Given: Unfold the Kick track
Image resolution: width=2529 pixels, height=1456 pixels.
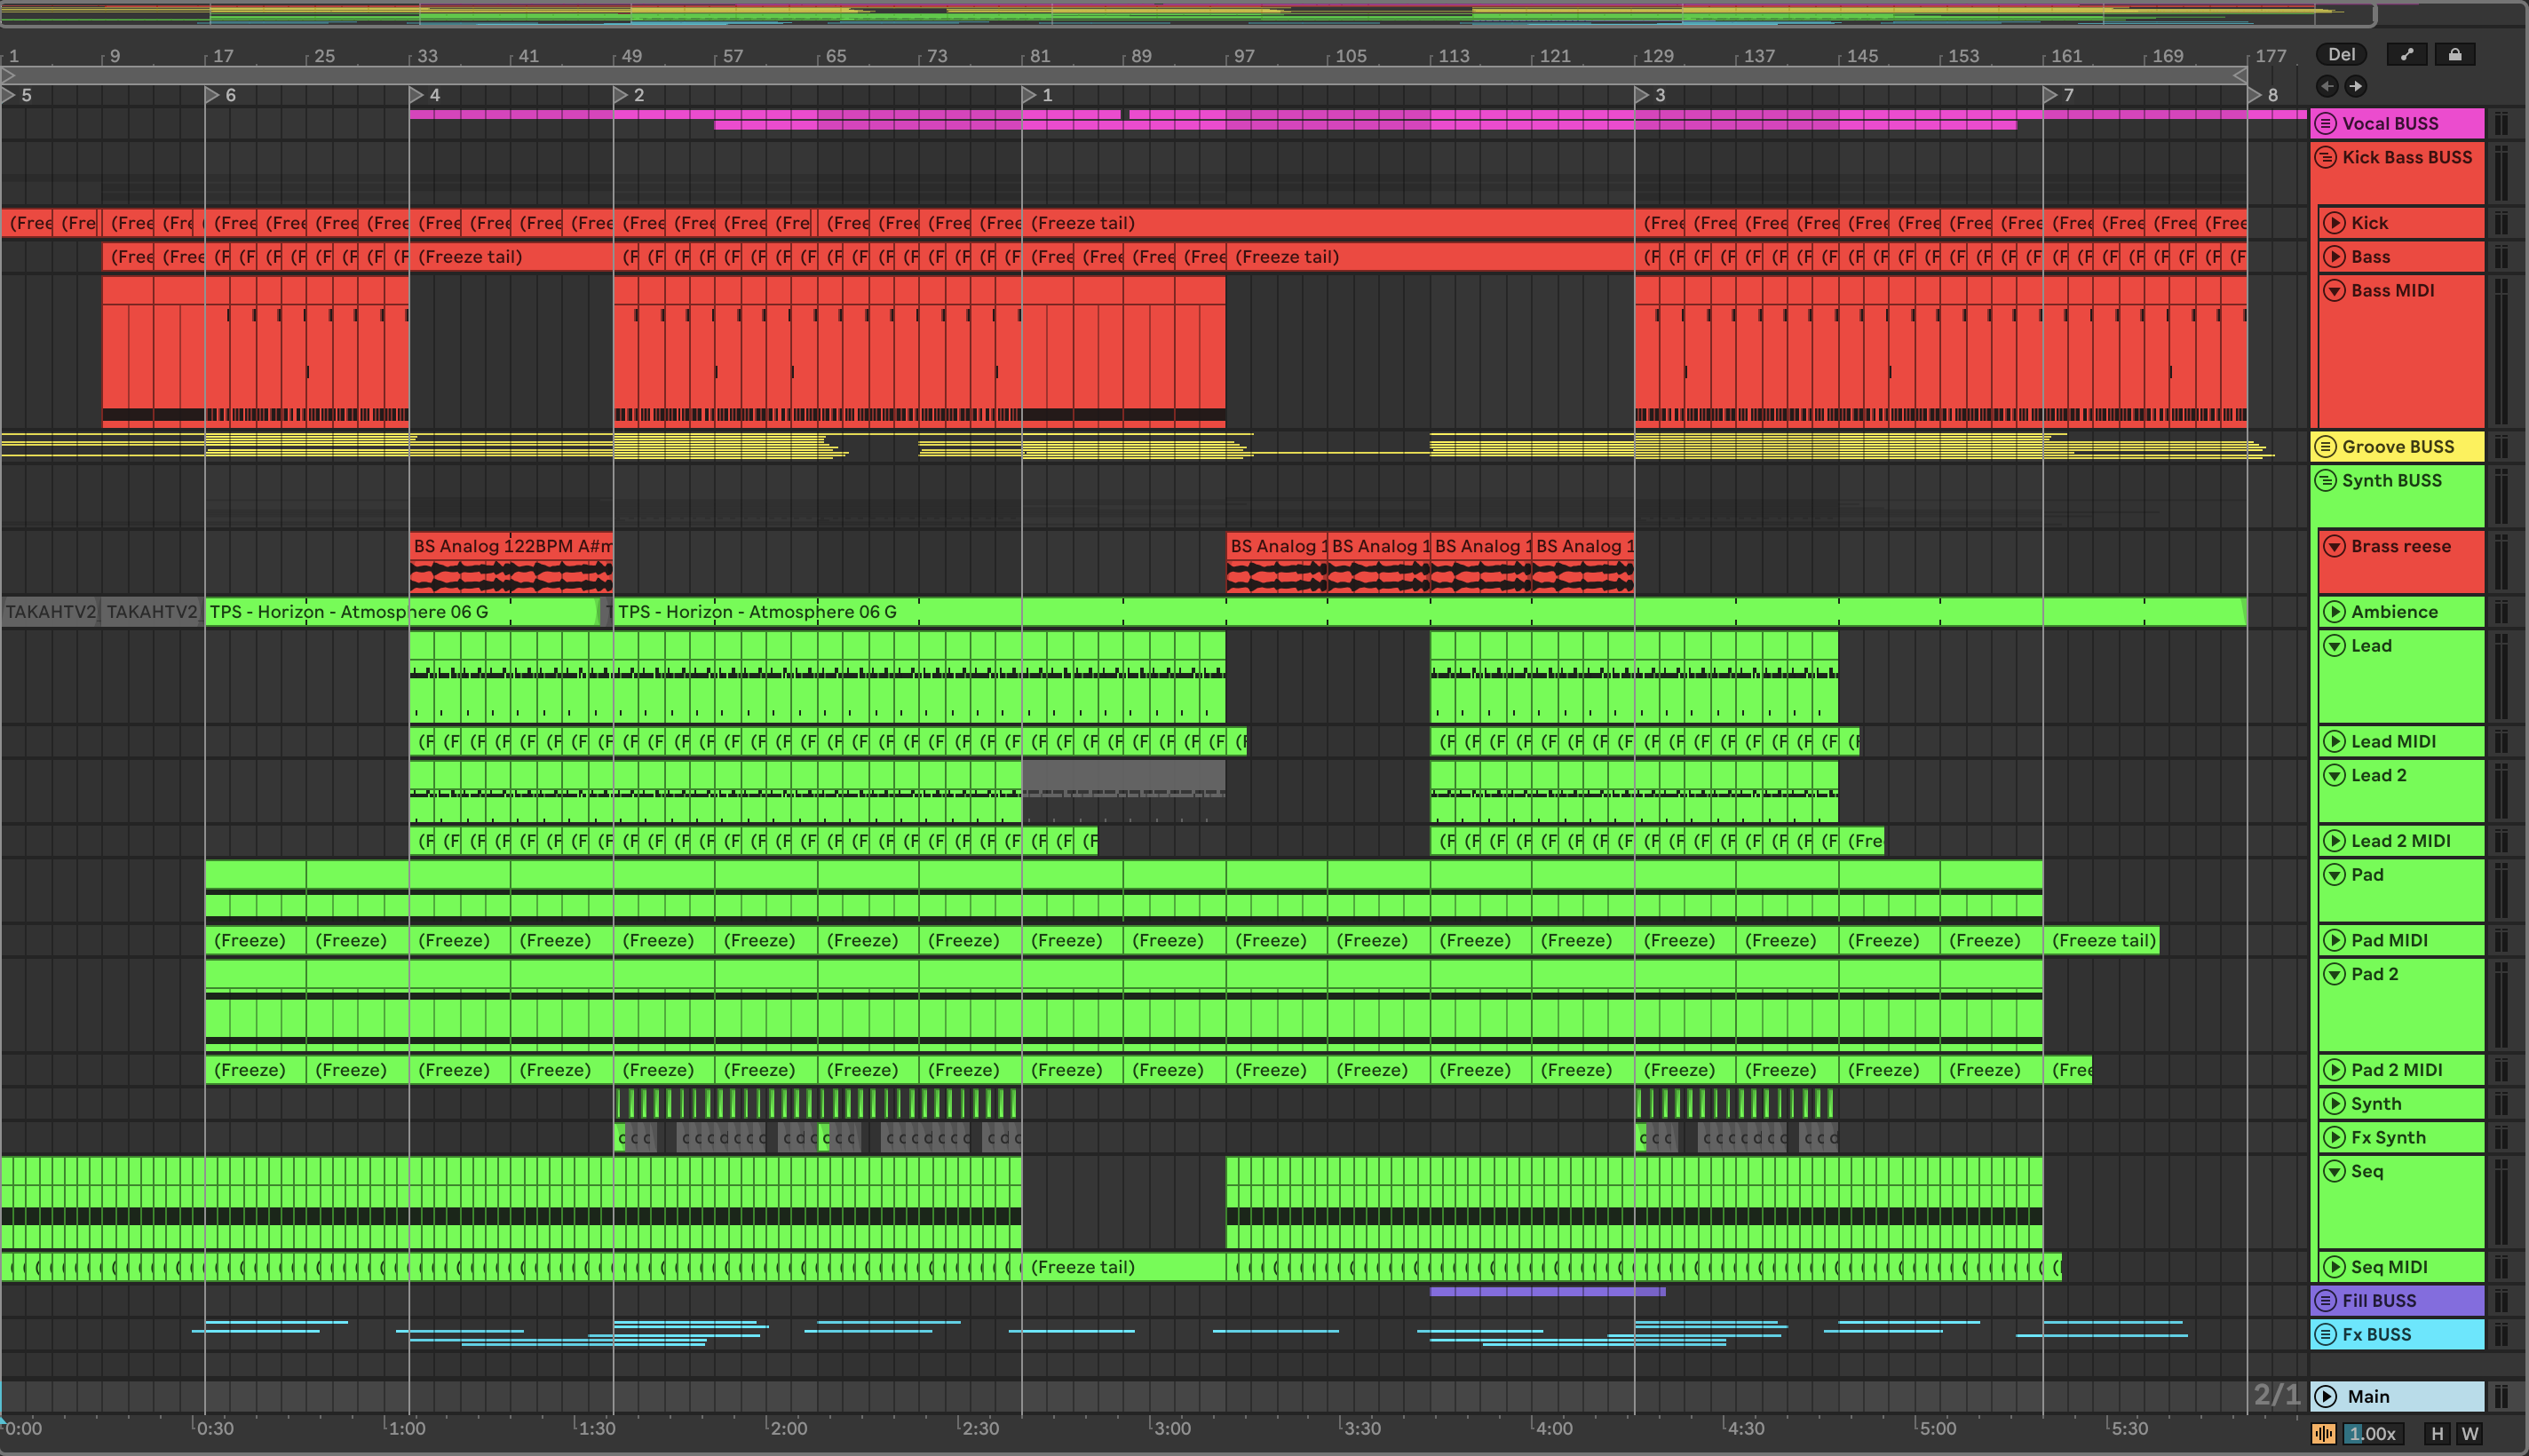Looking at the screenshot, I should tap(2334, 223).
